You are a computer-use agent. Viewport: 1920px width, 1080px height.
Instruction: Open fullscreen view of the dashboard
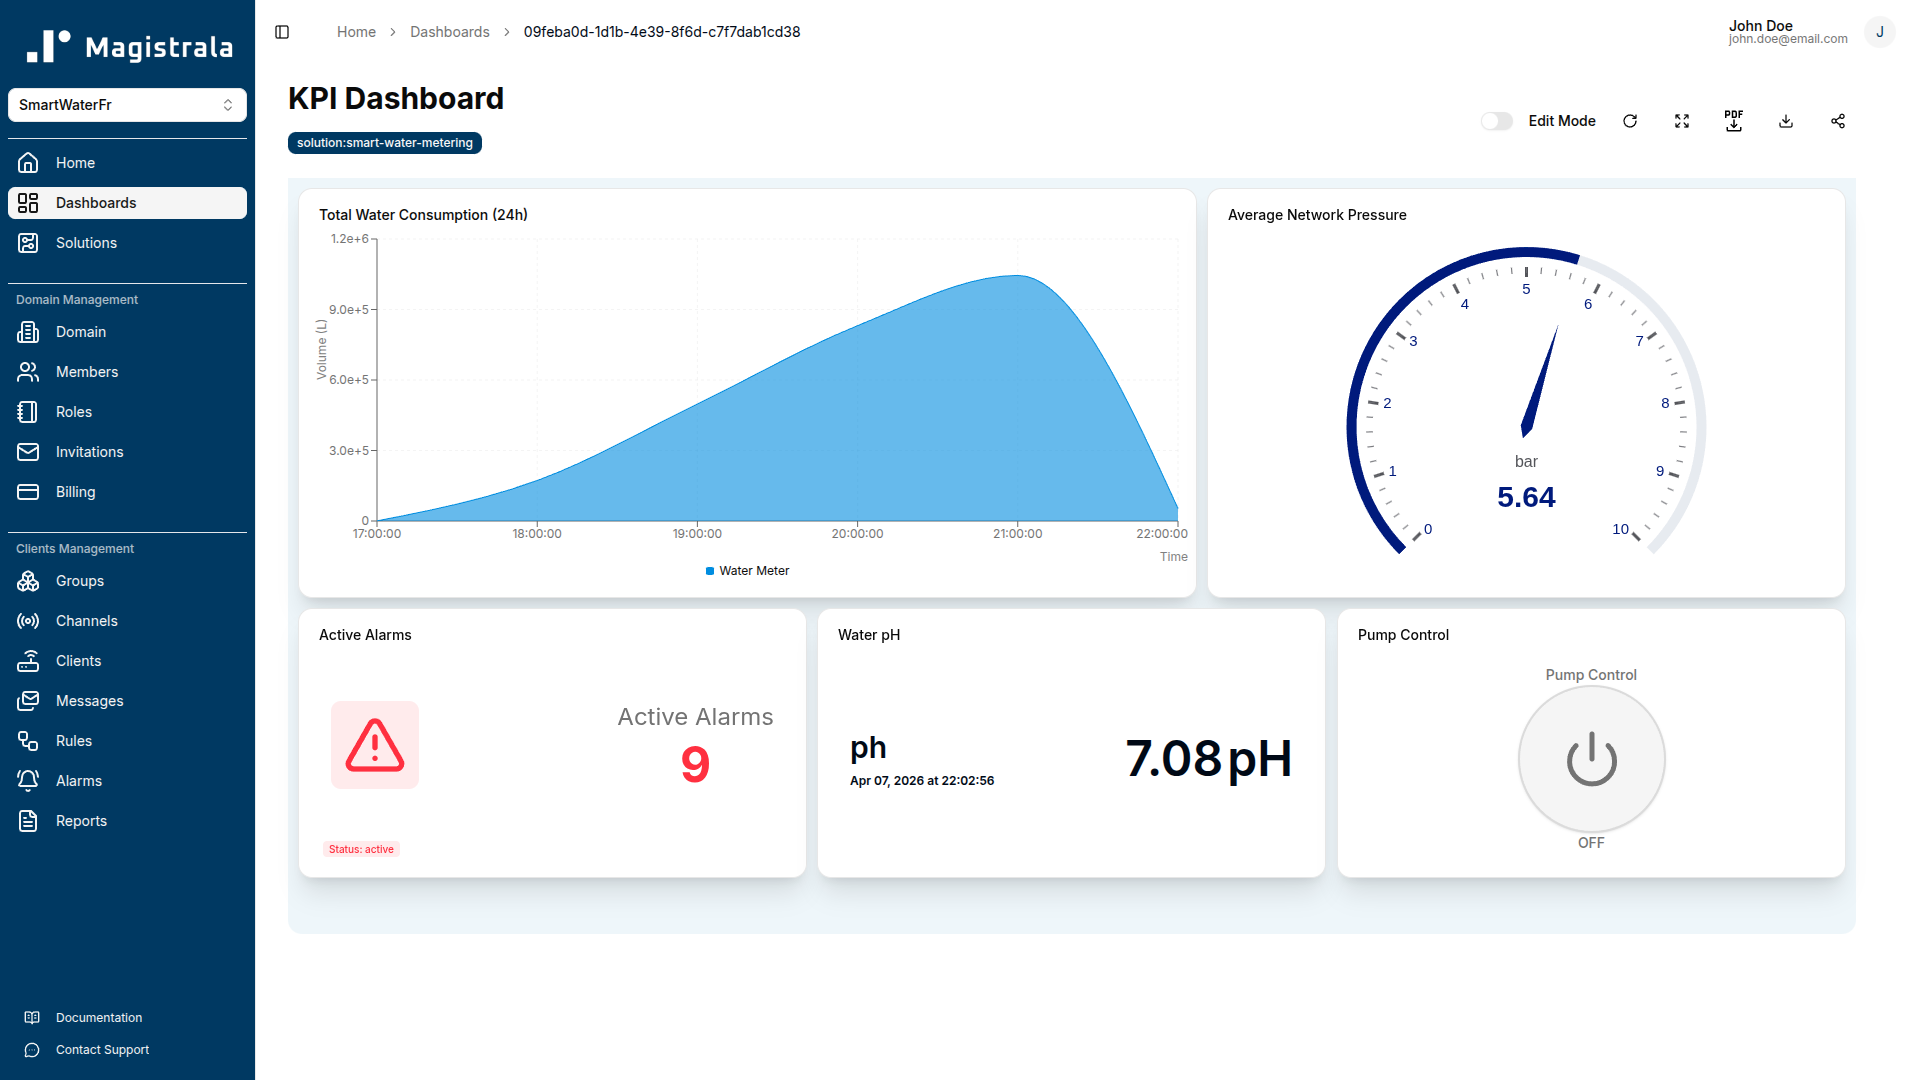pyautogui.click(x=1682, y=120)
